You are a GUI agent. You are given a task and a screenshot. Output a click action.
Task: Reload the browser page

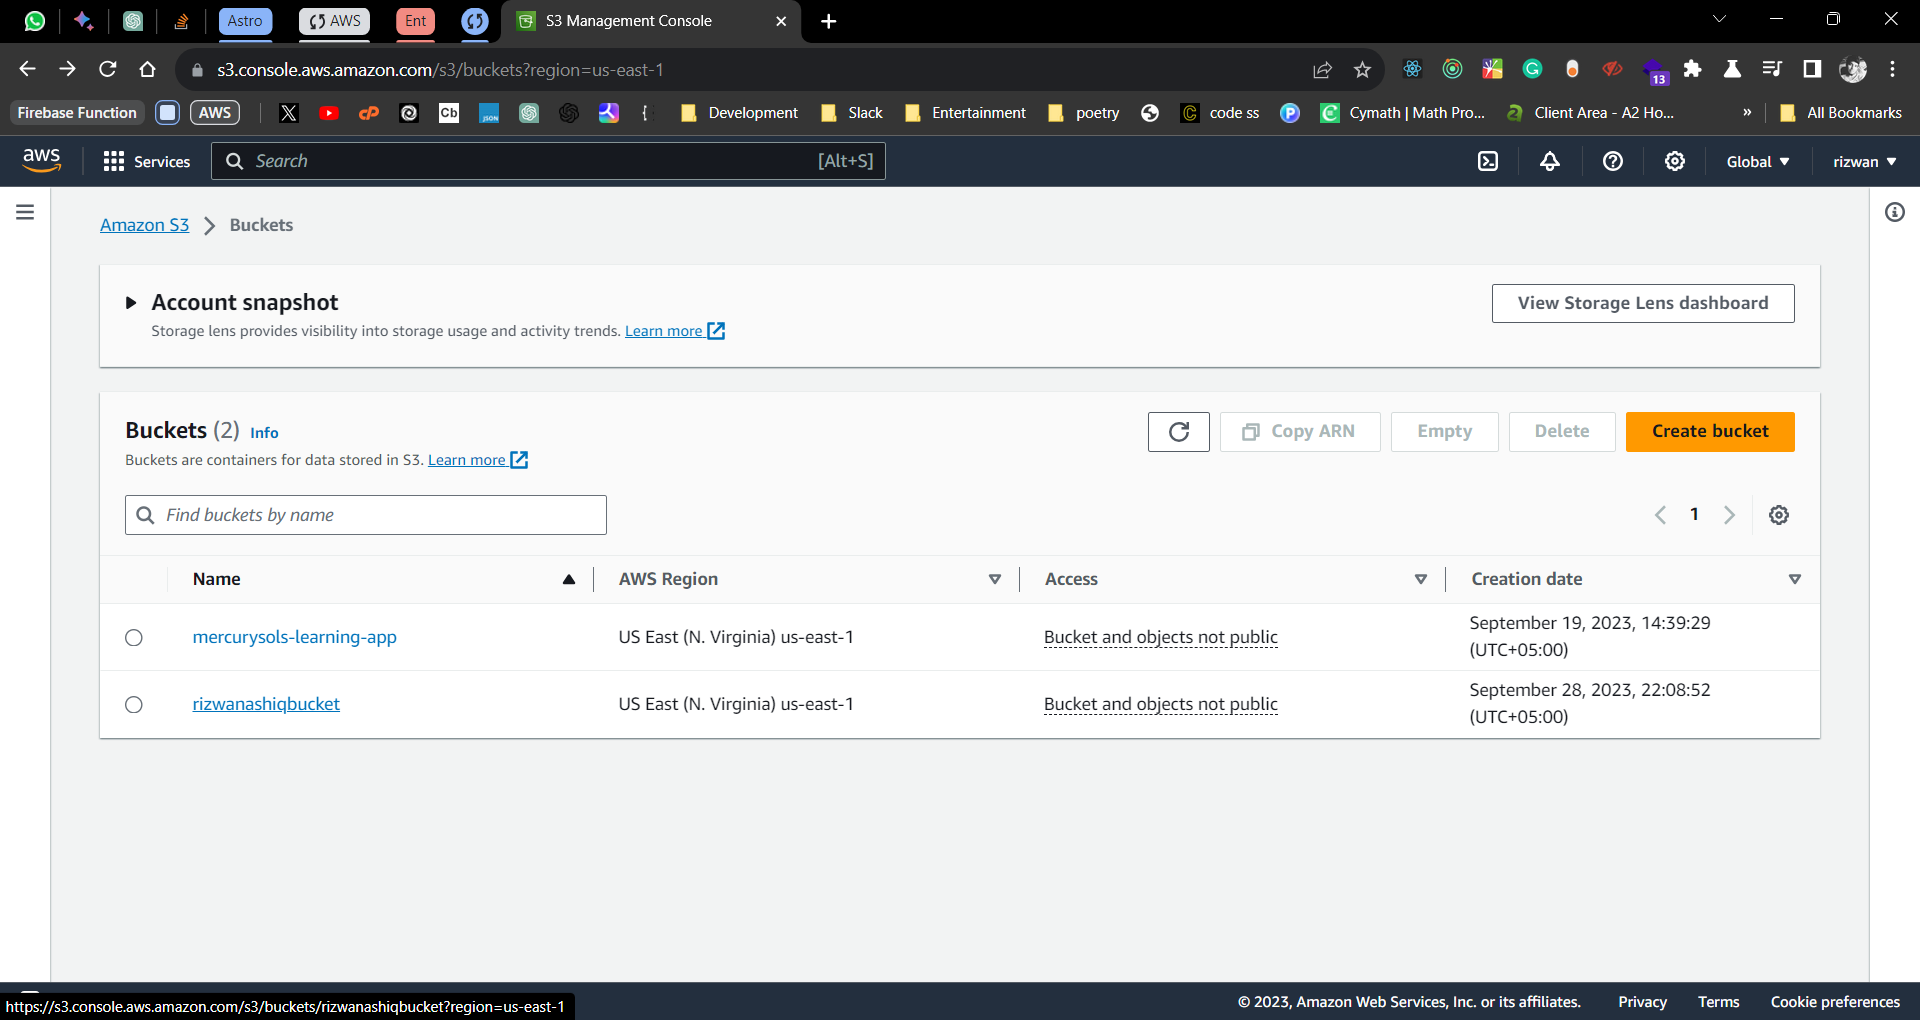pos(108,69)
